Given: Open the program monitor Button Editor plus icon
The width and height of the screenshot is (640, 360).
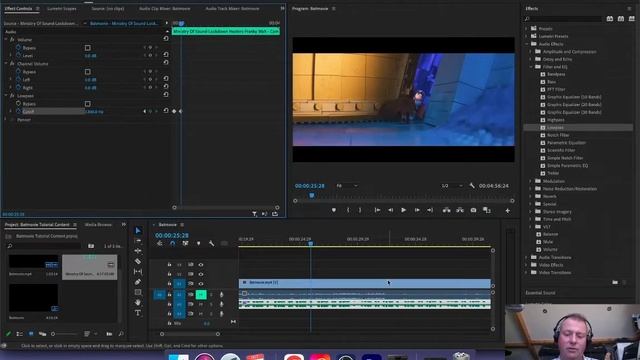Looking at the screenshot, I should click(508, 211).
